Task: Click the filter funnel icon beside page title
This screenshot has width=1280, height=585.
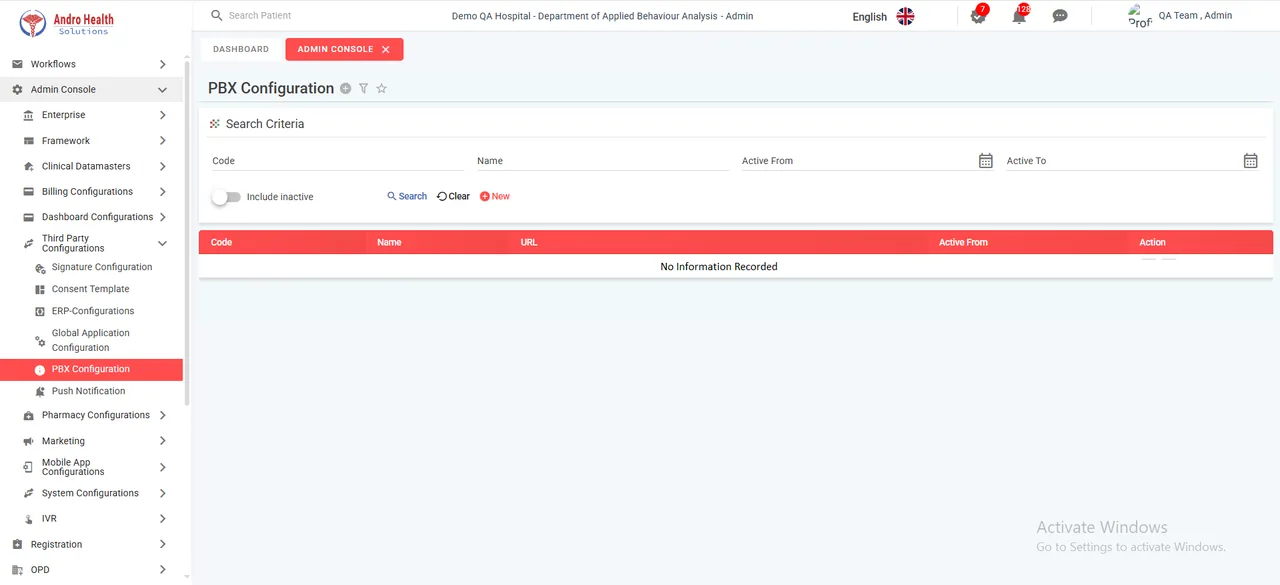Action: (363, 88)
